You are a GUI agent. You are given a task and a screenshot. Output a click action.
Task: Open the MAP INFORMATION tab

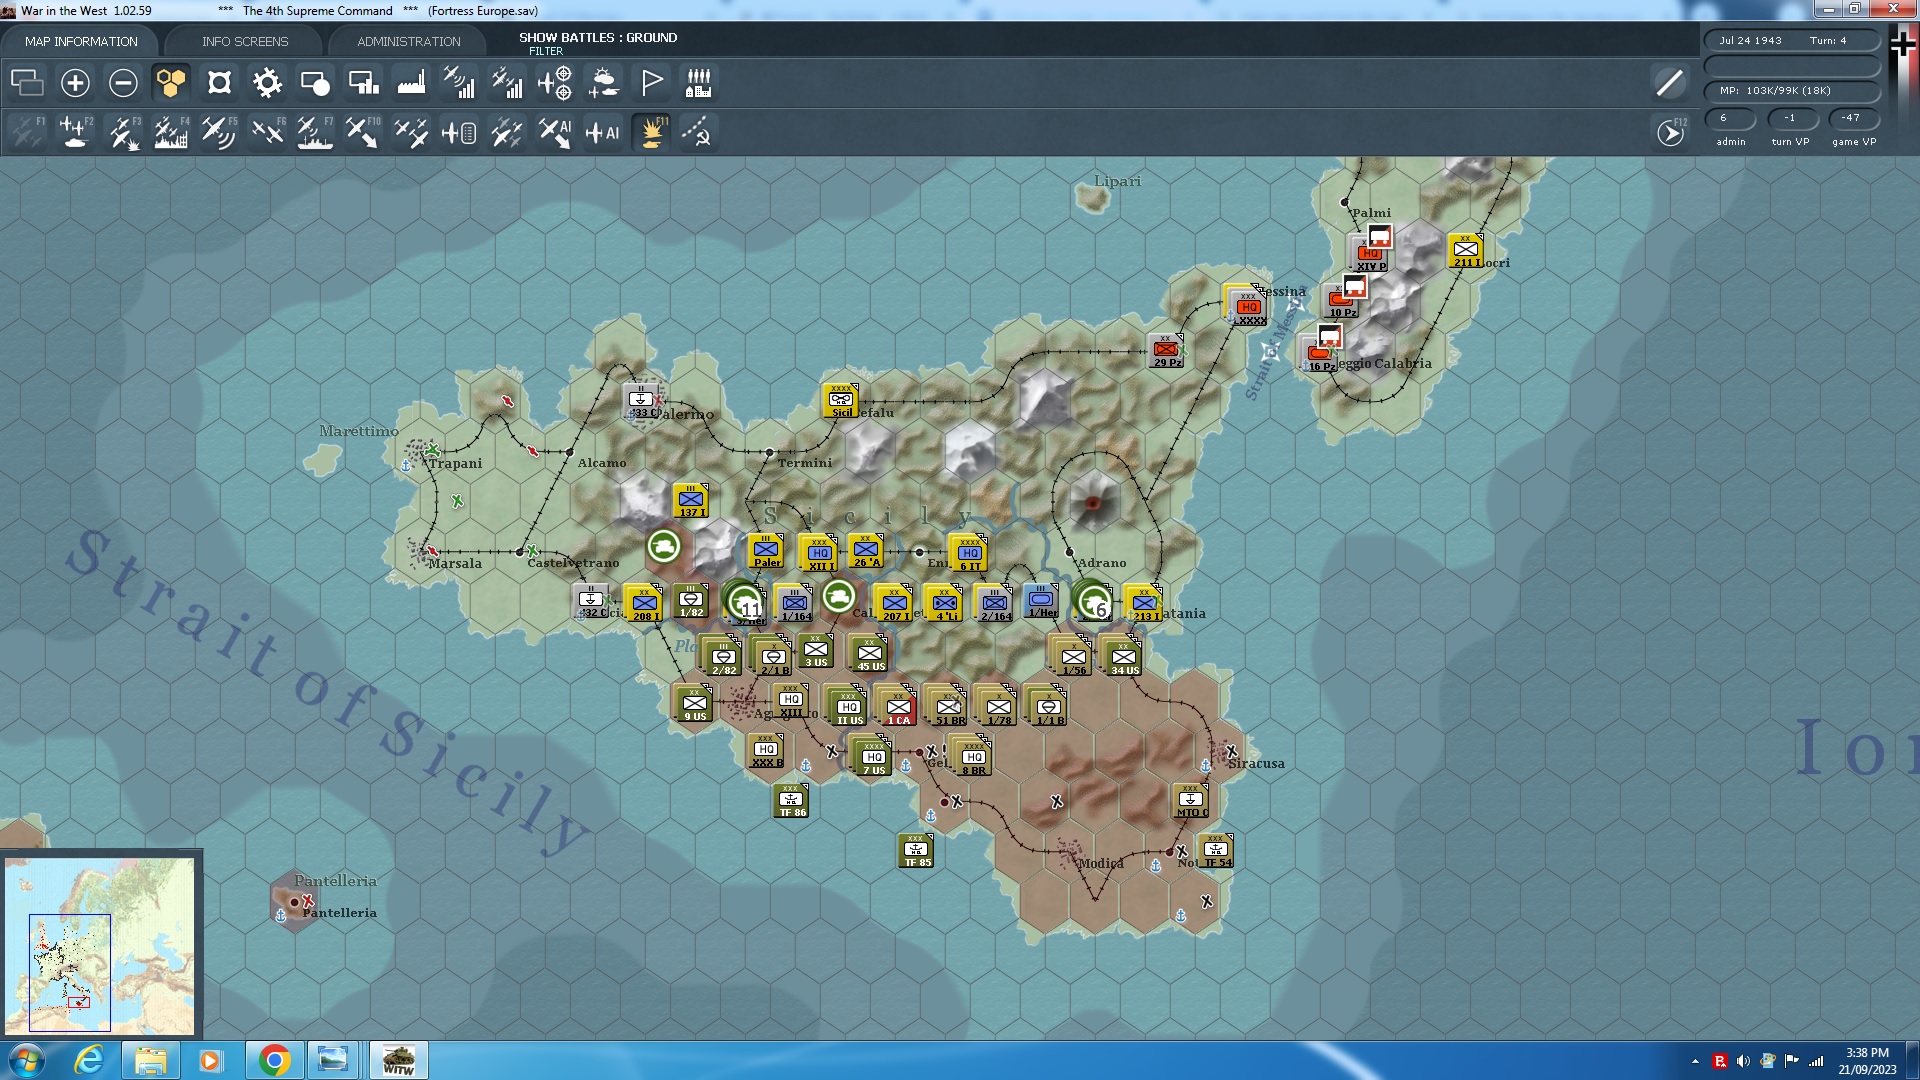pos(81,41)
